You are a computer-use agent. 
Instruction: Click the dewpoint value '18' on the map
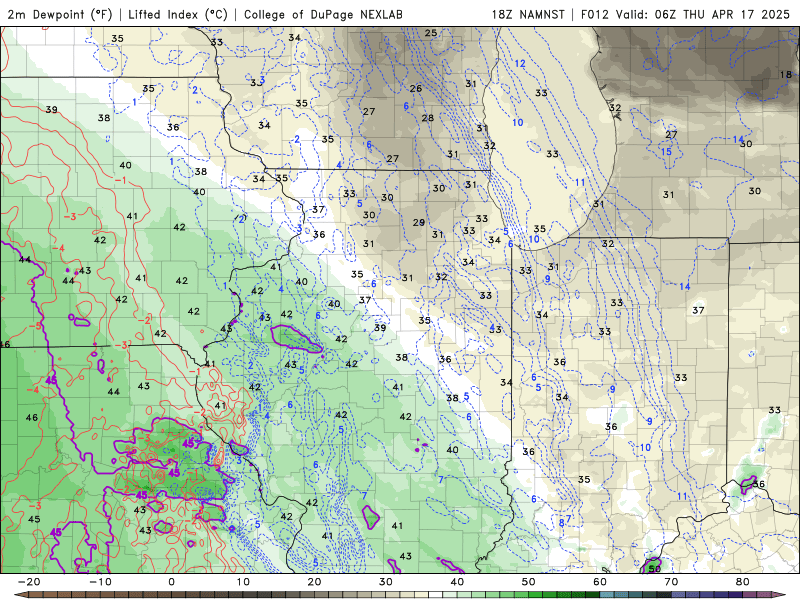(786, 74)
